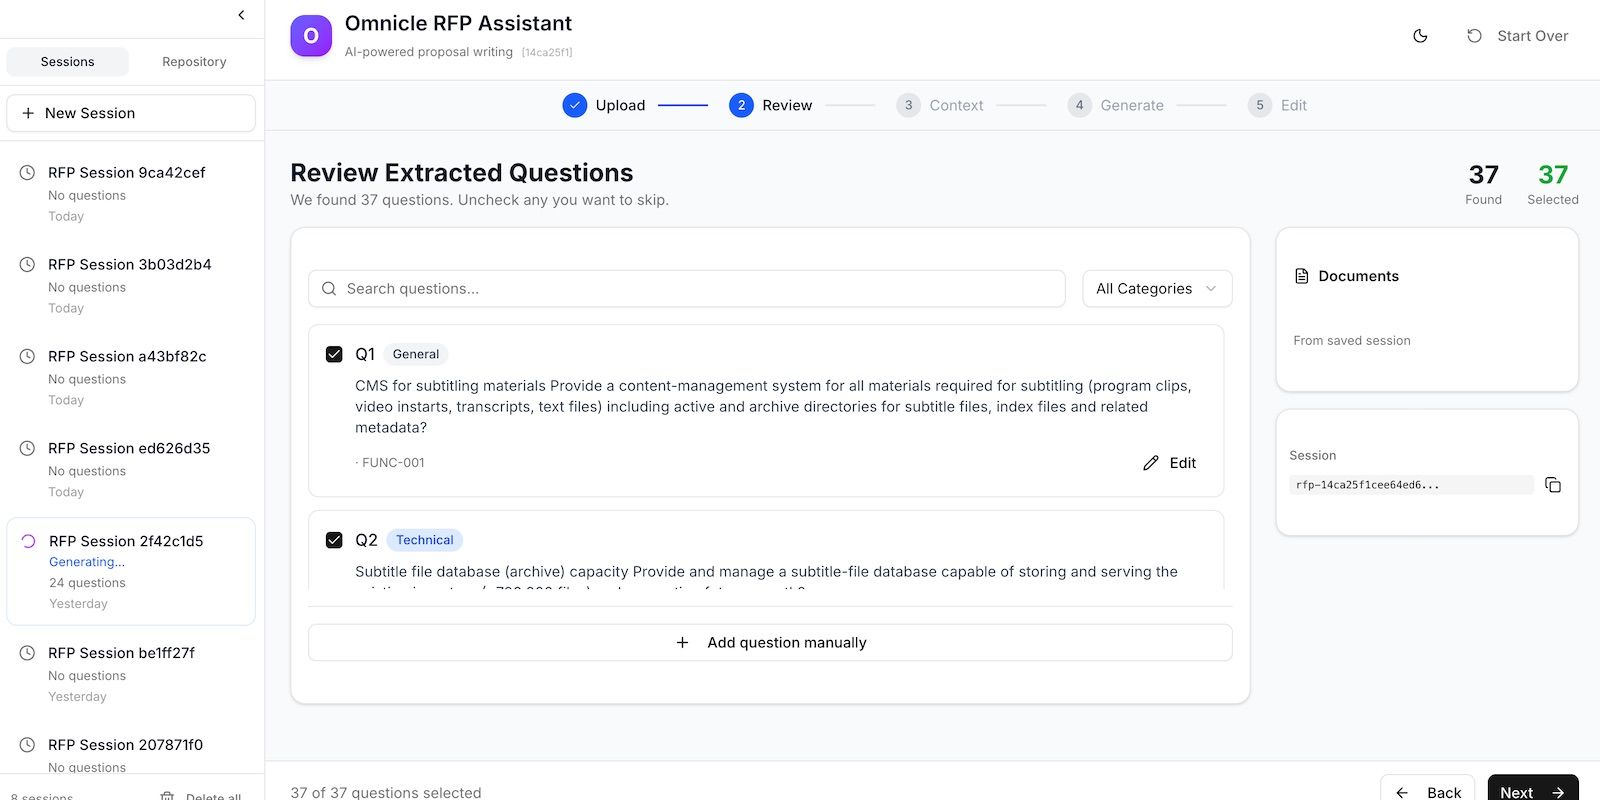This screenshot has height=800, width=1600.
Task: Click clock icon beside RFP Session be1ff27f
Action: point(28,653)
